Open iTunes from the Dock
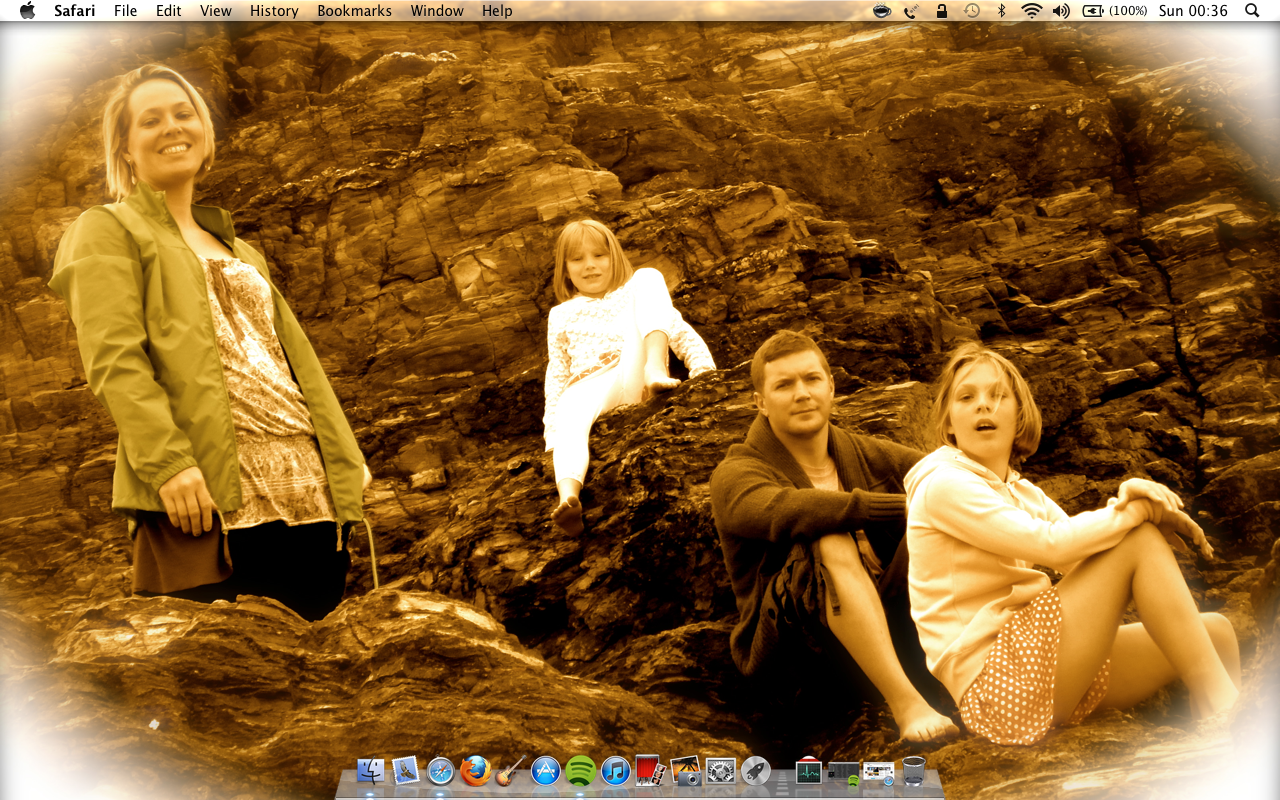1280x800 pixels. (x=615, y=771)
